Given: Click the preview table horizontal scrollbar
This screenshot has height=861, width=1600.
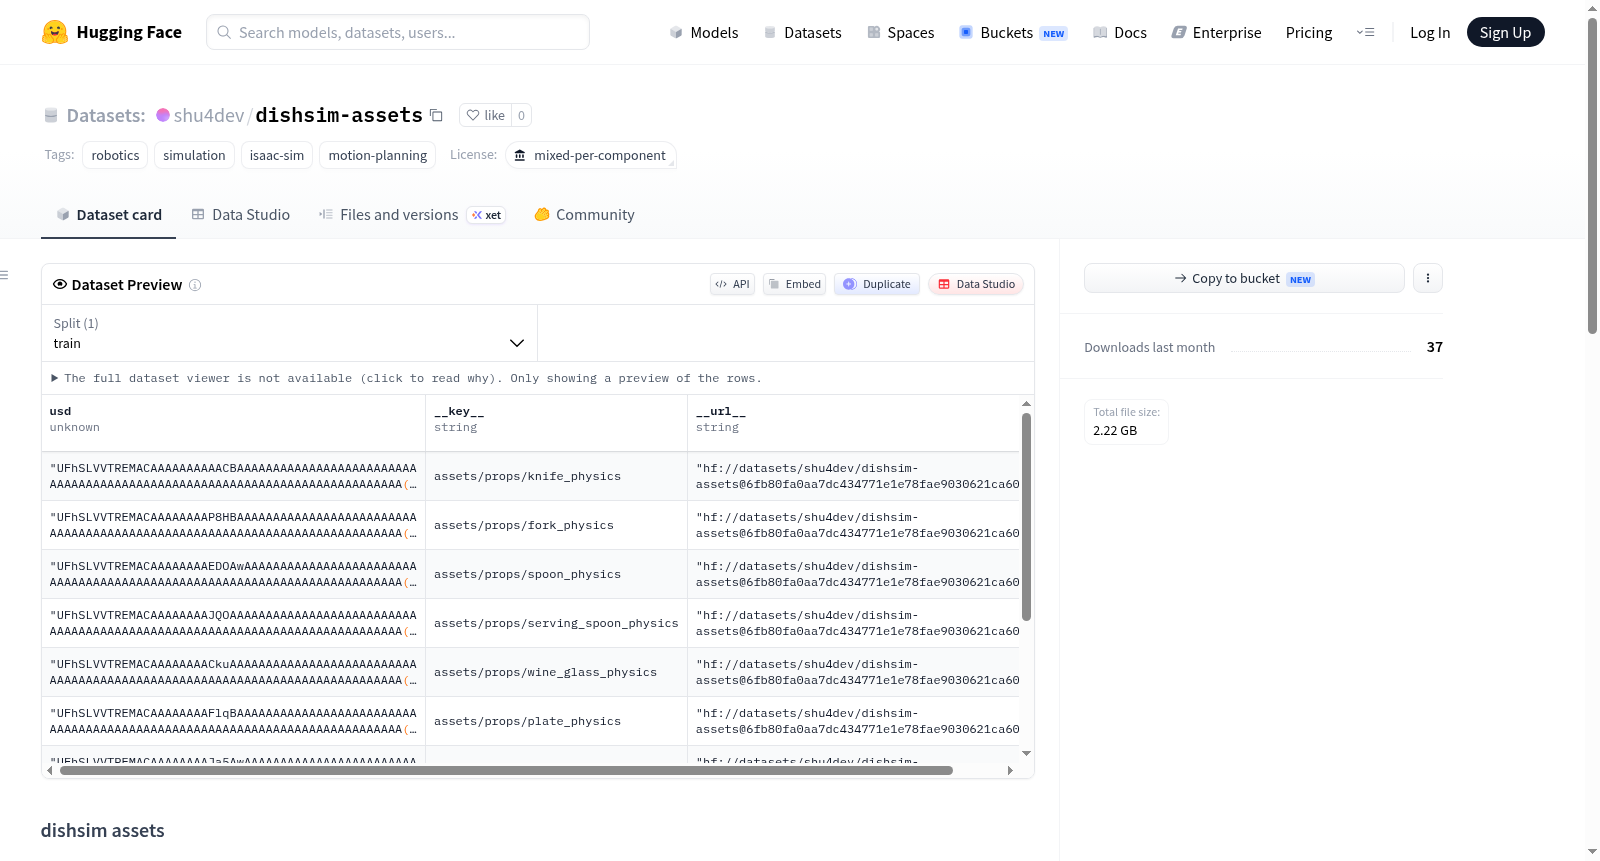Looking at the screenshot, I should 506,770.
